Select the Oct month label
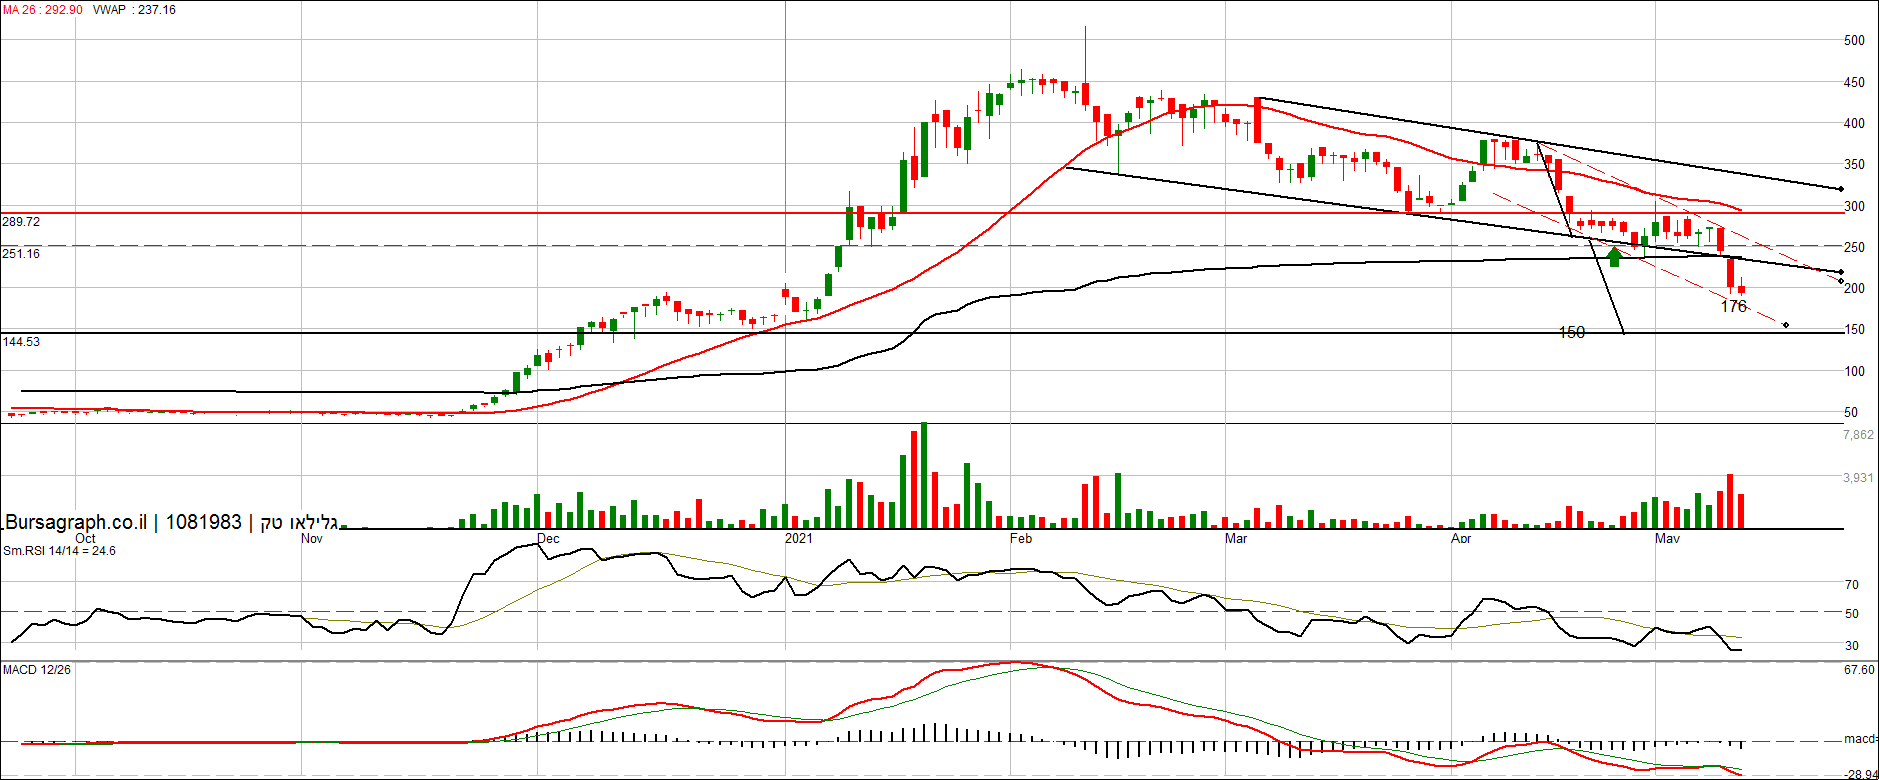Screen dimensions: 1879x780 point(85,539)
